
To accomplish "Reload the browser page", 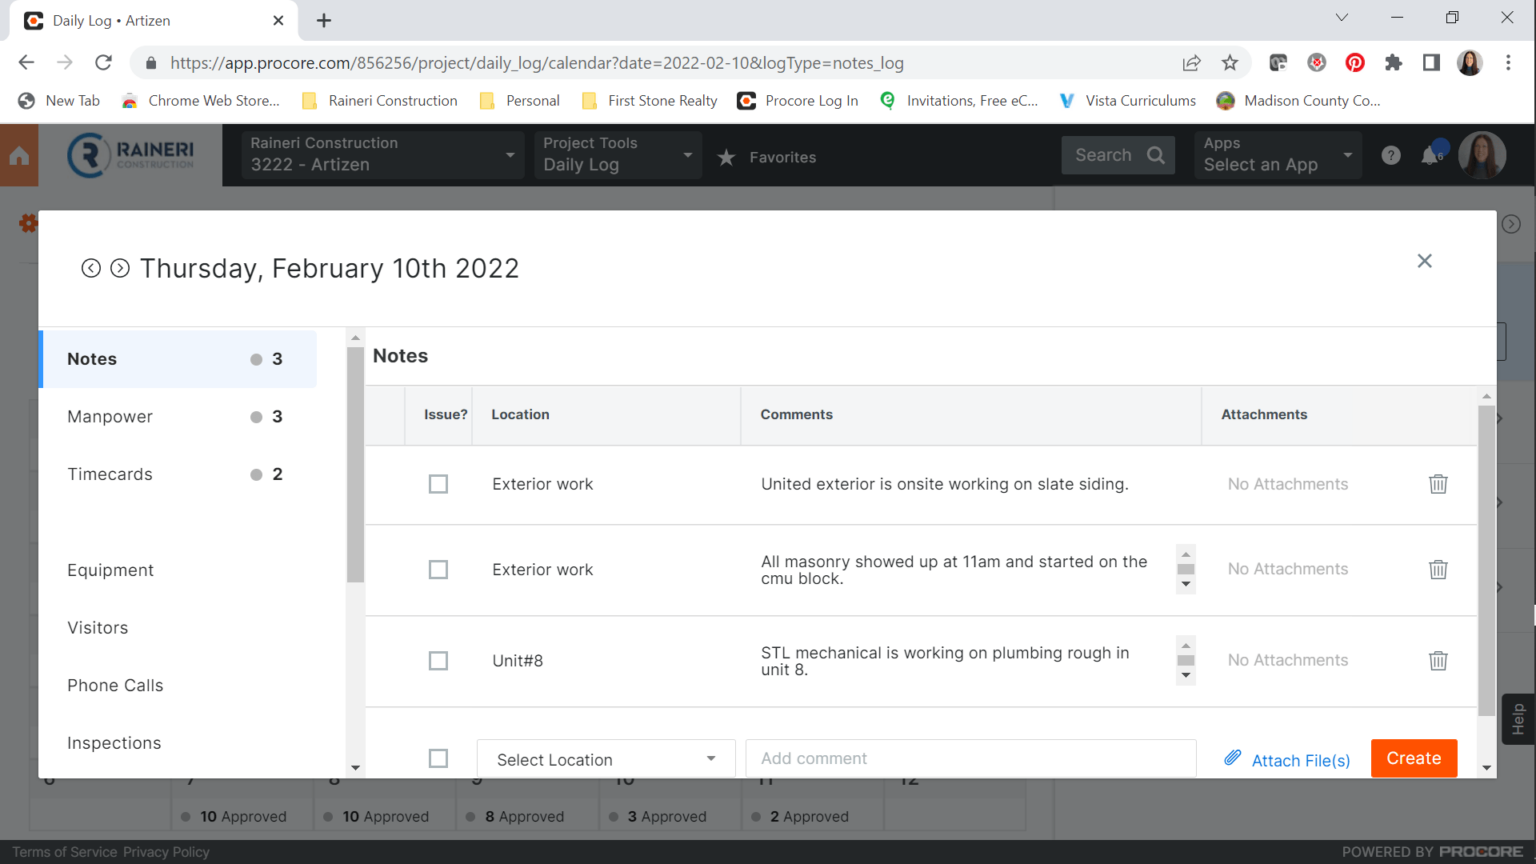I will click(103, 62).
